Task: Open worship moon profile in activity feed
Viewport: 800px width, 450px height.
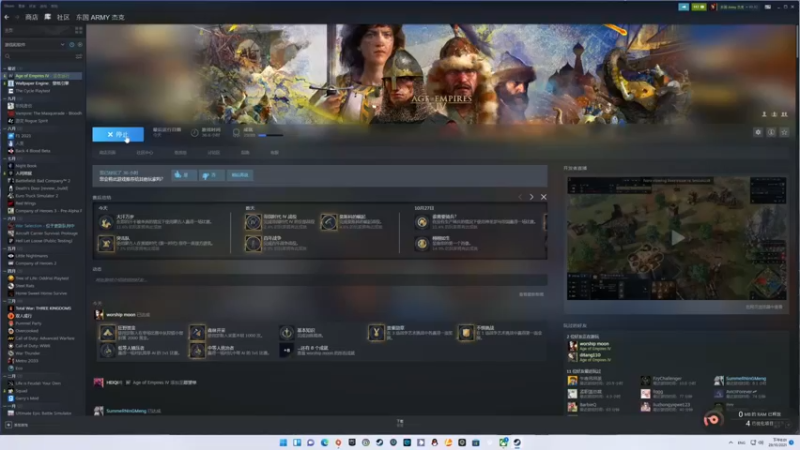Action: (121, 315)
